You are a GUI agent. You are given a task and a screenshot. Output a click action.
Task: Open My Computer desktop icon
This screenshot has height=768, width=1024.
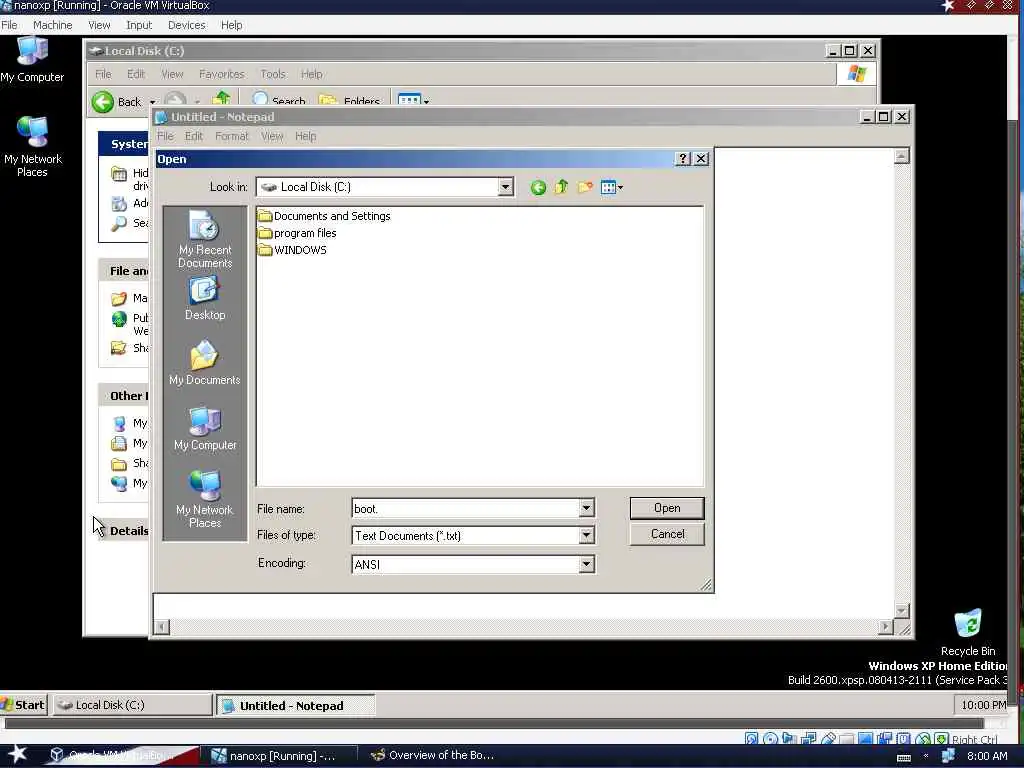click(32, 60)
